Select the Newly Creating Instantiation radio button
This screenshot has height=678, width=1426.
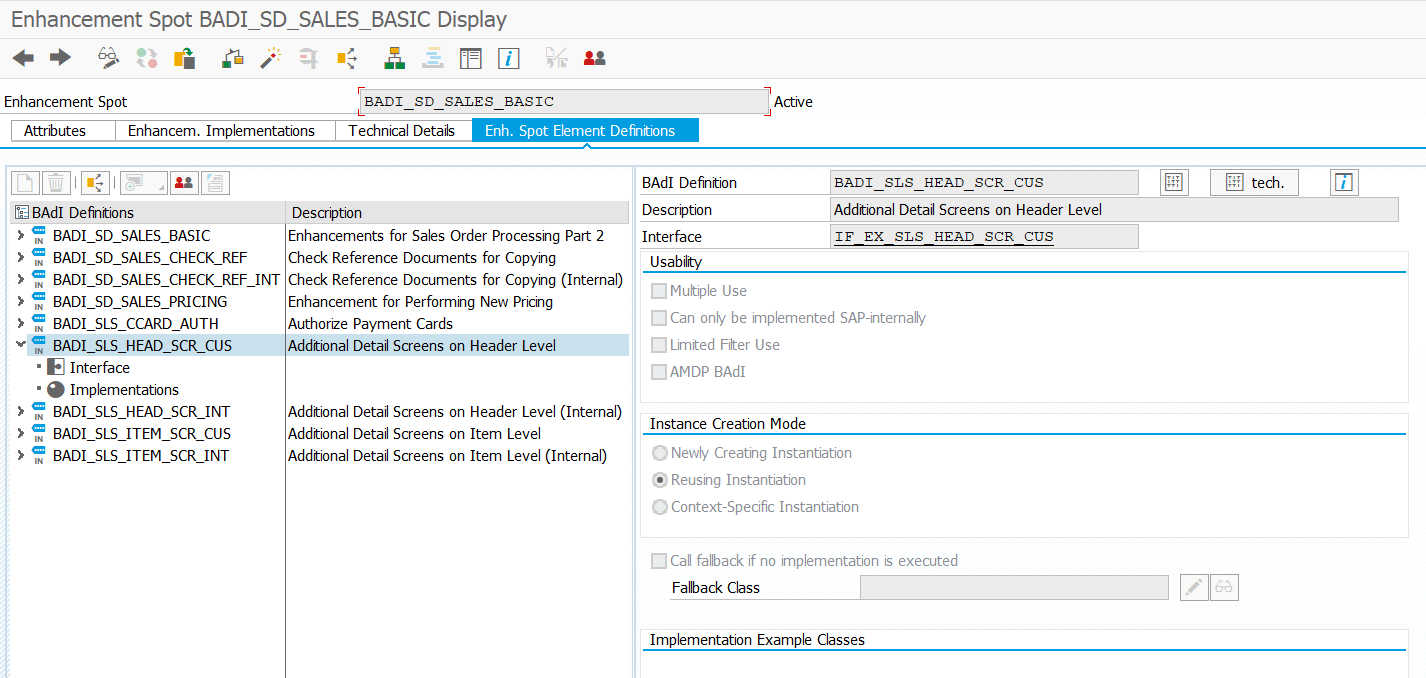coord(660,453)
